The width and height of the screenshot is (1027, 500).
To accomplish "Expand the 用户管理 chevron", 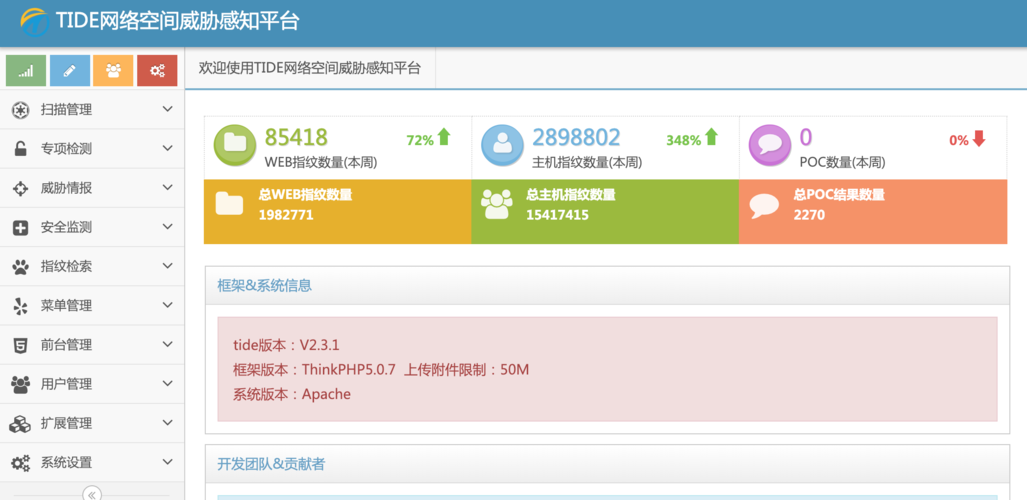I will pos(168,383).
